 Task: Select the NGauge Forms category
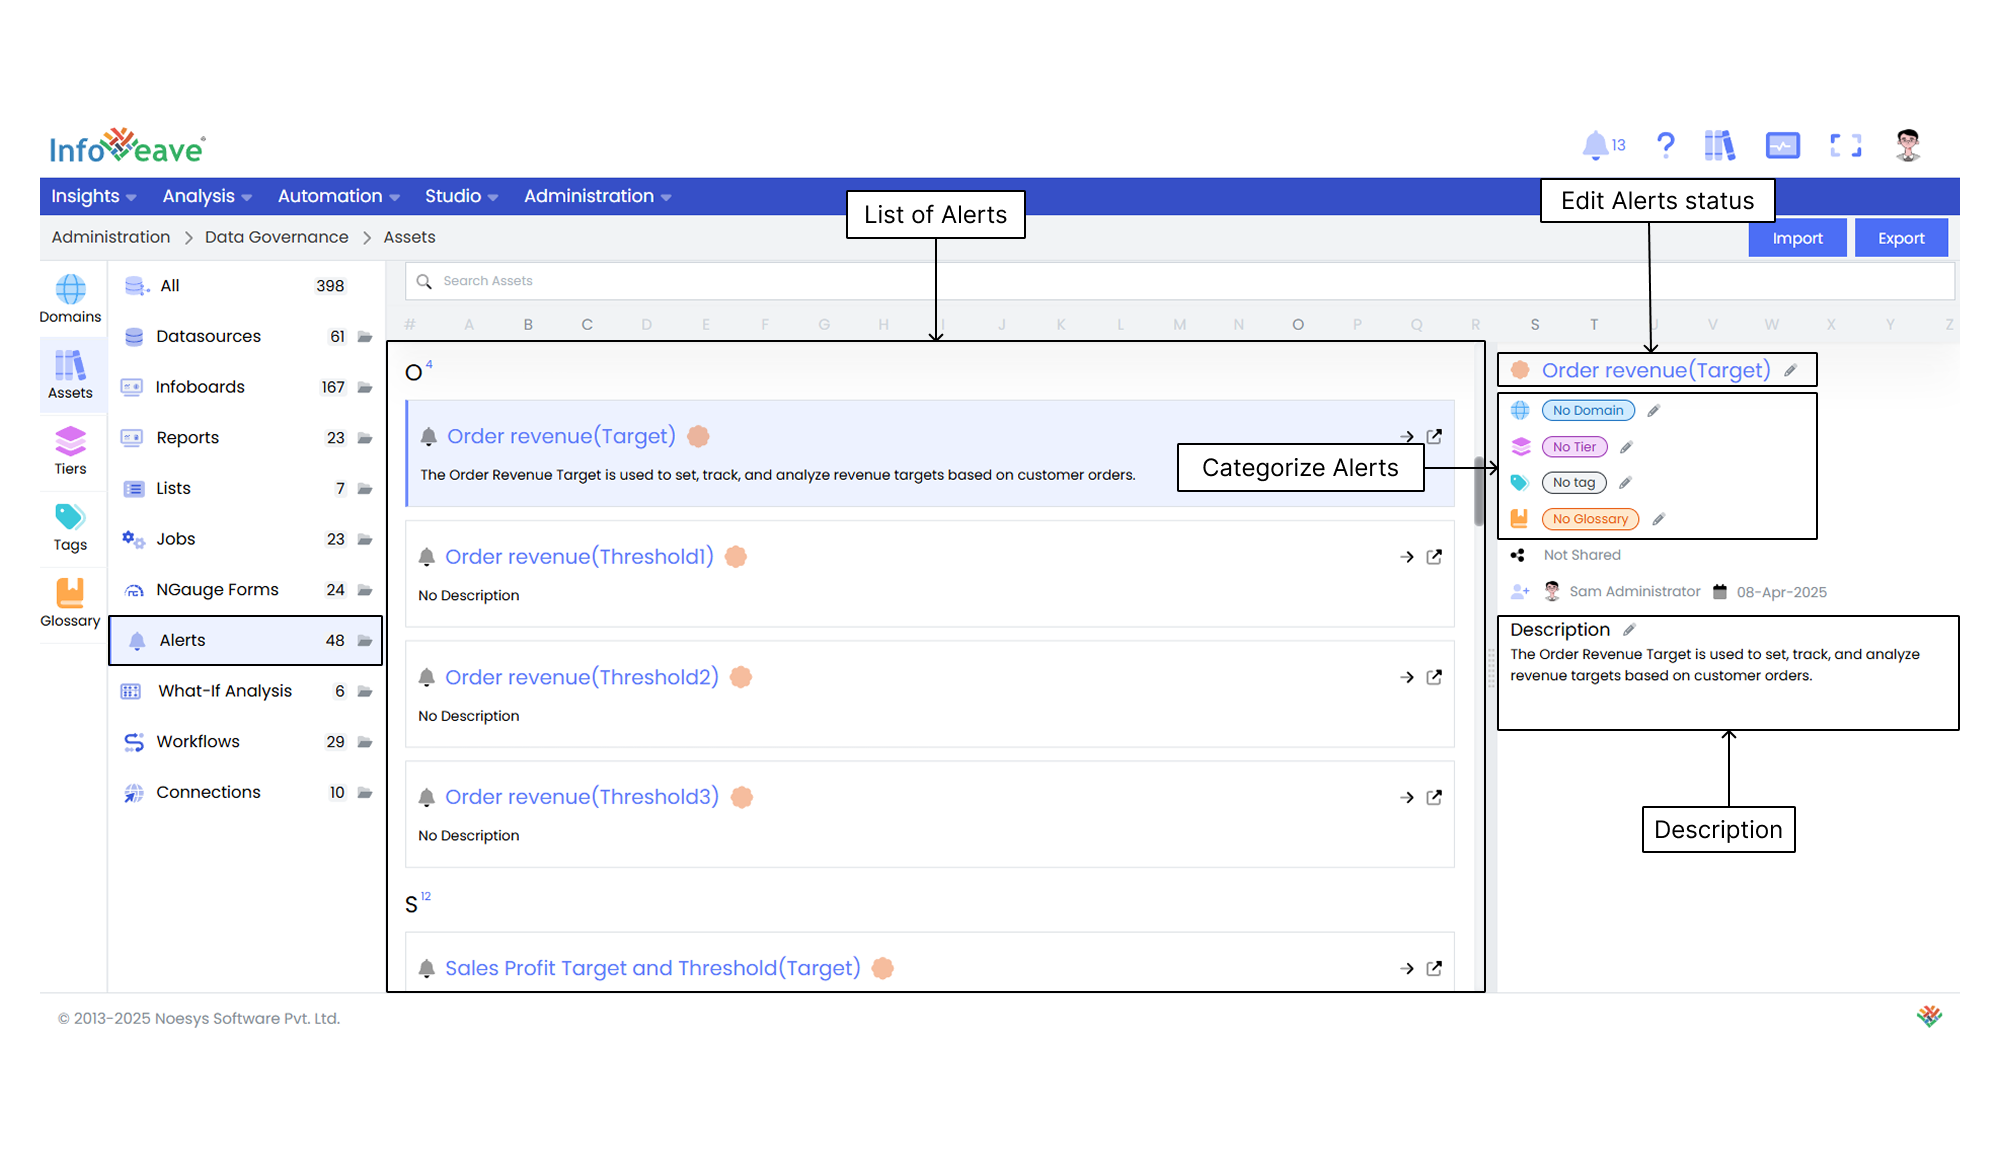click(x=245, y=590)
